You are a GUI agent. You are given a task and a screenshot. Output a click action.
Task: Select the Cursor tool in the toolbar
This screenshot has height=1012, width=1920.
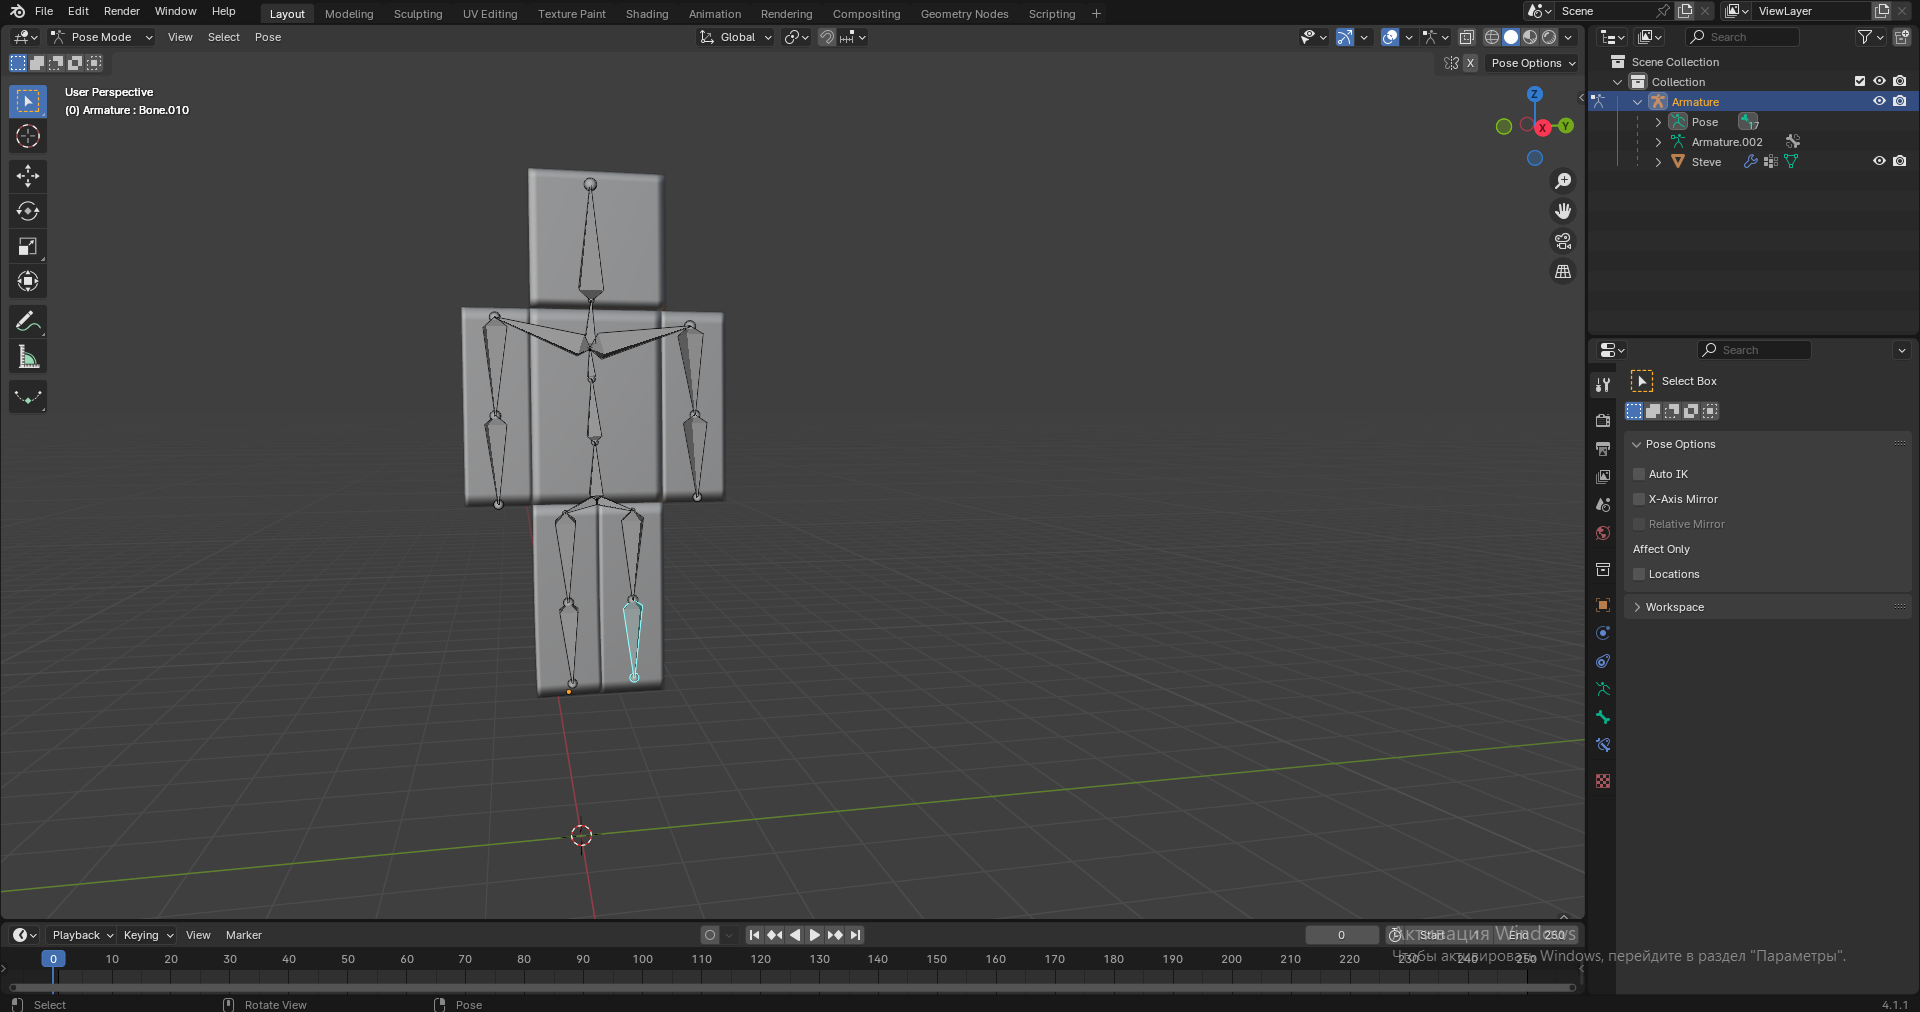pos(28,136)
